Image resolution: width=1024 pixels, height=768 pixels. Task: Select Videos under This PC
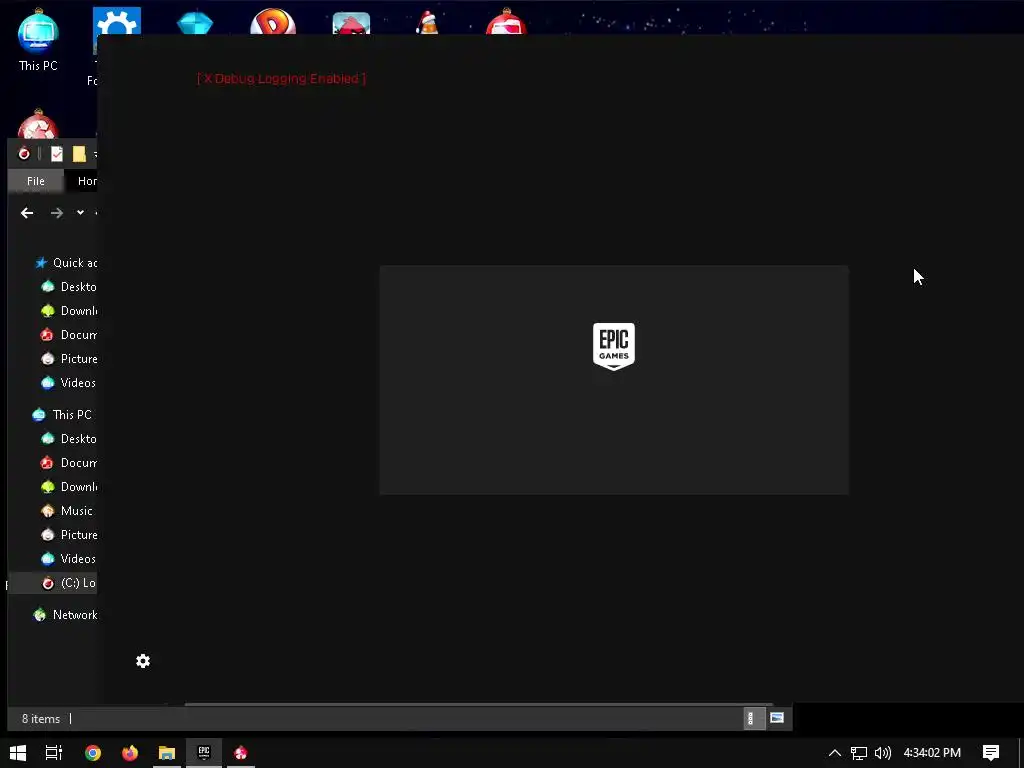[69, 558]
